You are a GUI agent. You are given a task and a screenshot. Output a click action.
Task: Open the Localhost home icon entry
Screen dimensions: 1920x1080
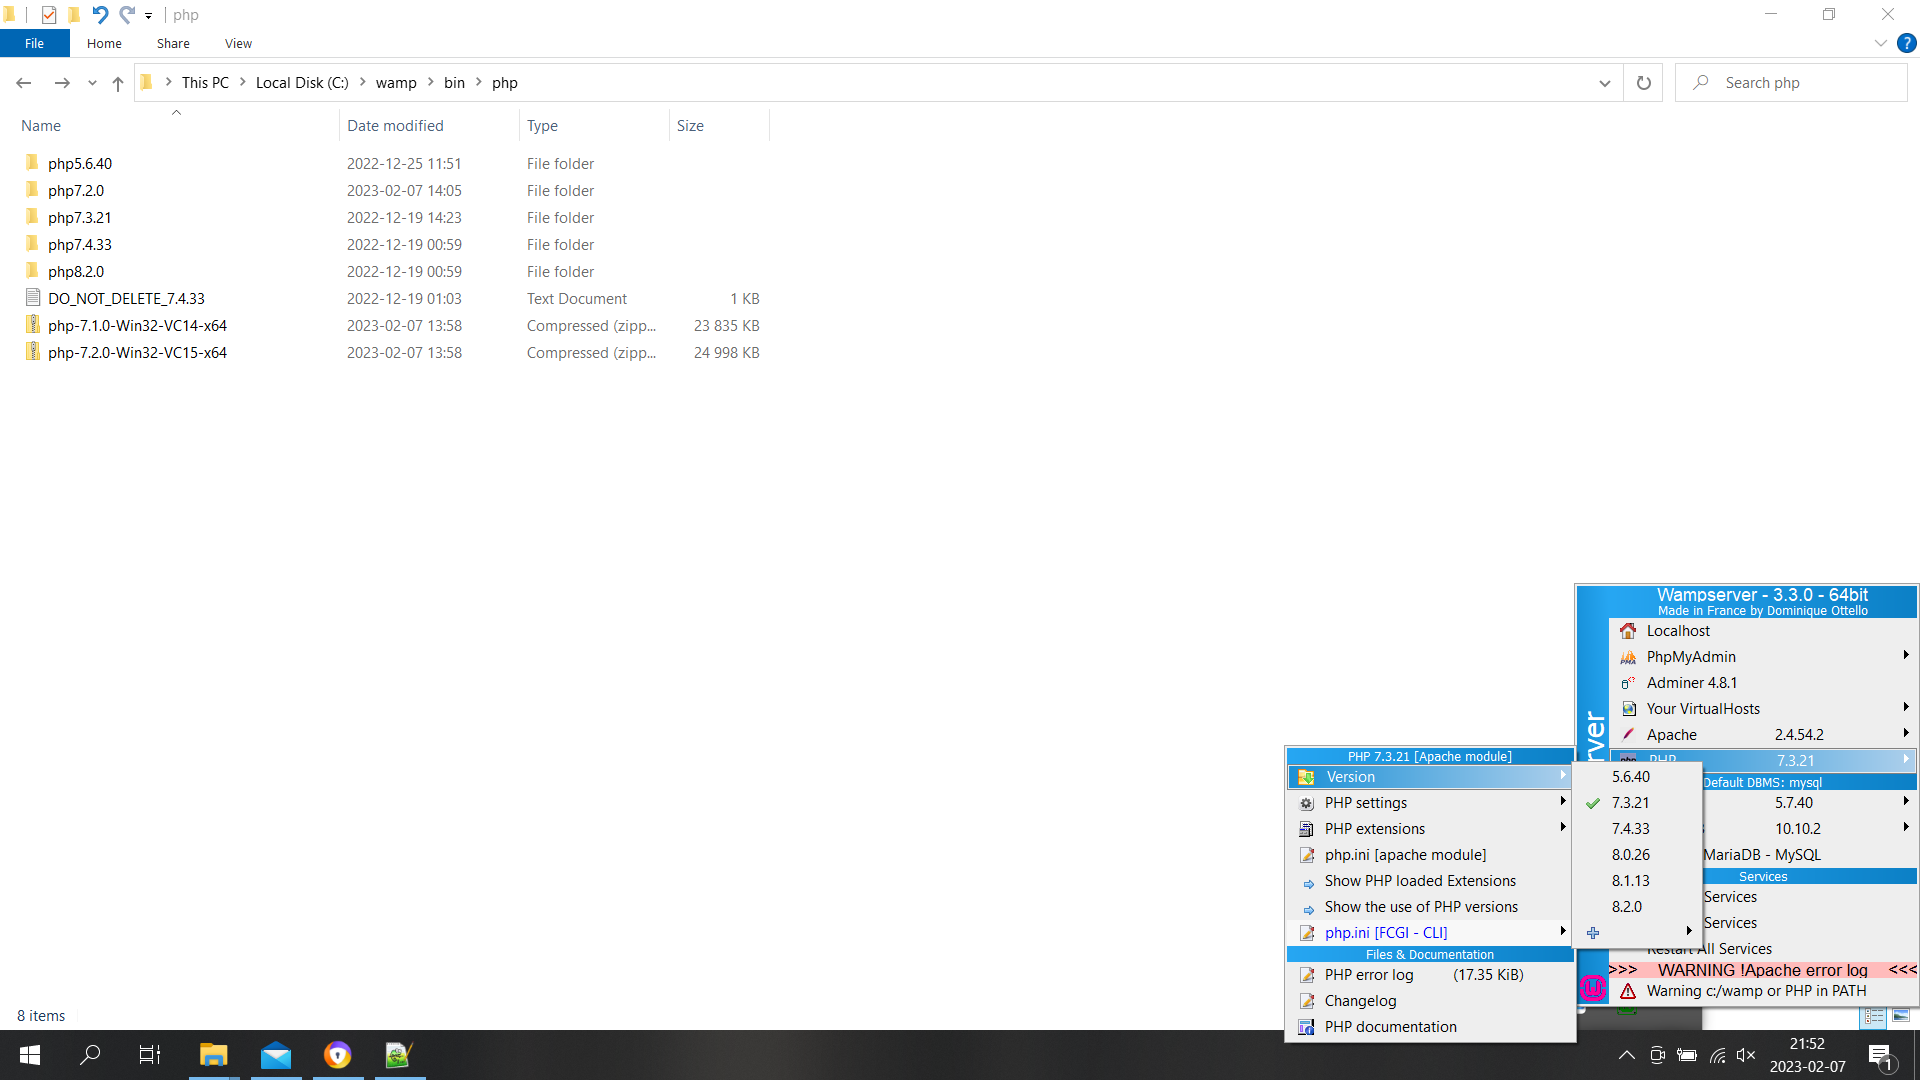1628,631
